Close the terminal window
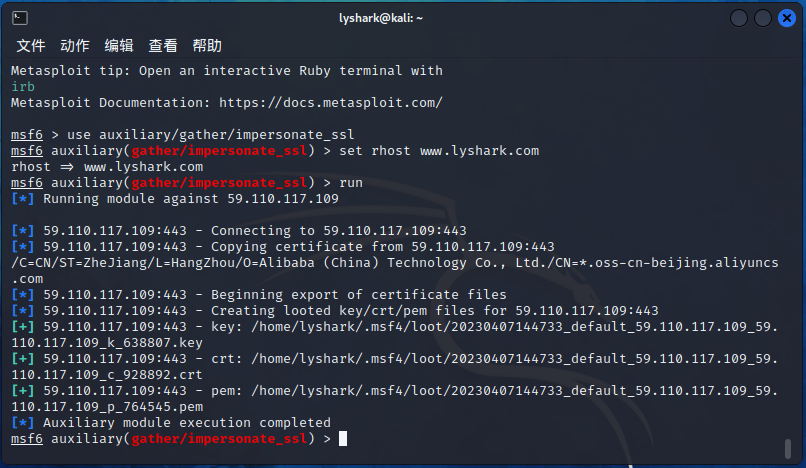The width and height of the screenshot is (806, 468). pyautogui.click(x=787, y=18)
